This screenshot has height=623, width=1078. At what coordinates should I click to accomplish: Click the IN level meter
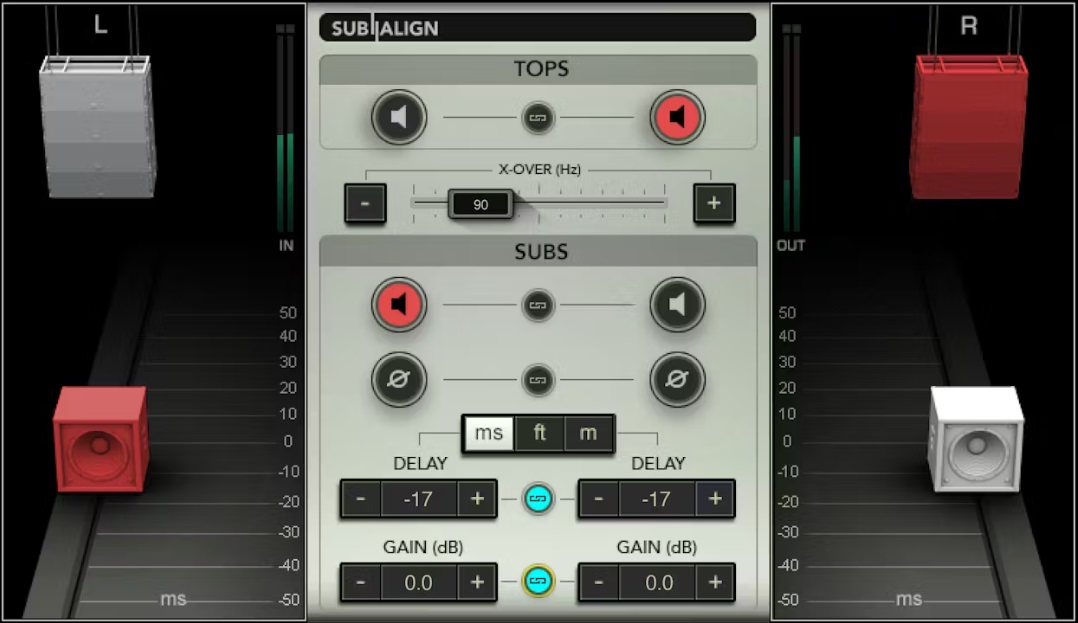(285, 131)
